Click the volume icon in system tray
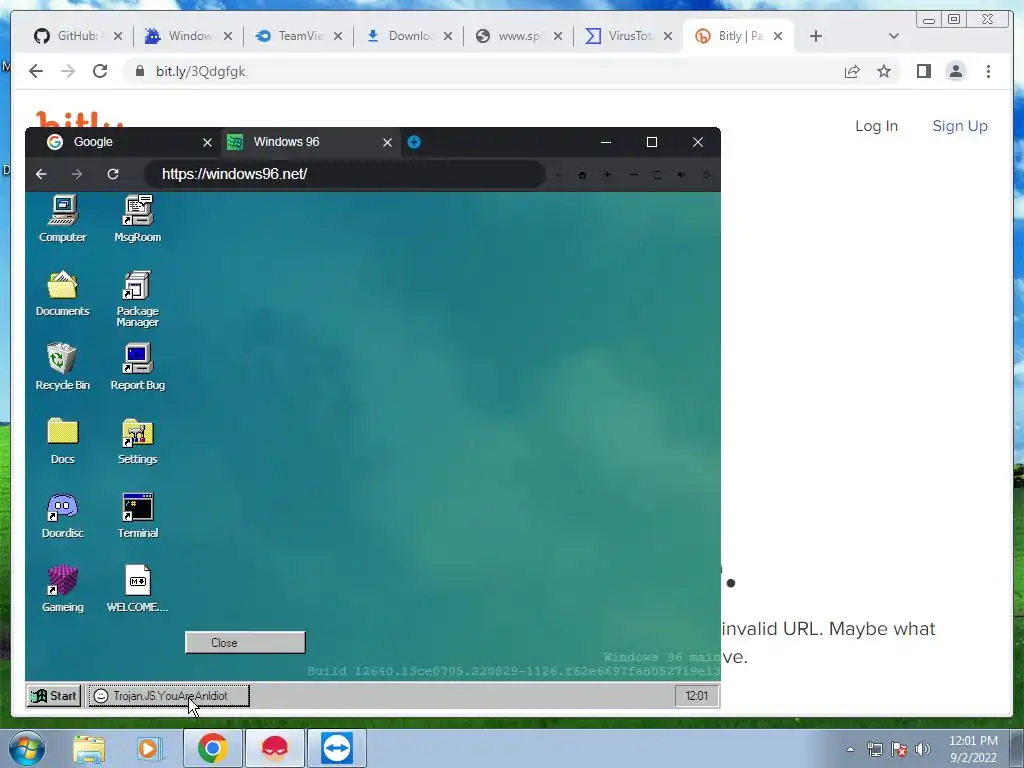 coord(922,749)
